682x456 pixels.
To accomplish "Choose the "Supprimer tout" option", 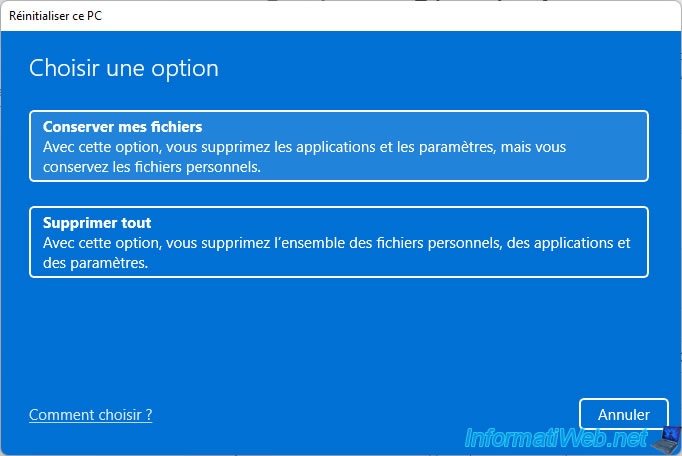I will click(x=339, y=241).
